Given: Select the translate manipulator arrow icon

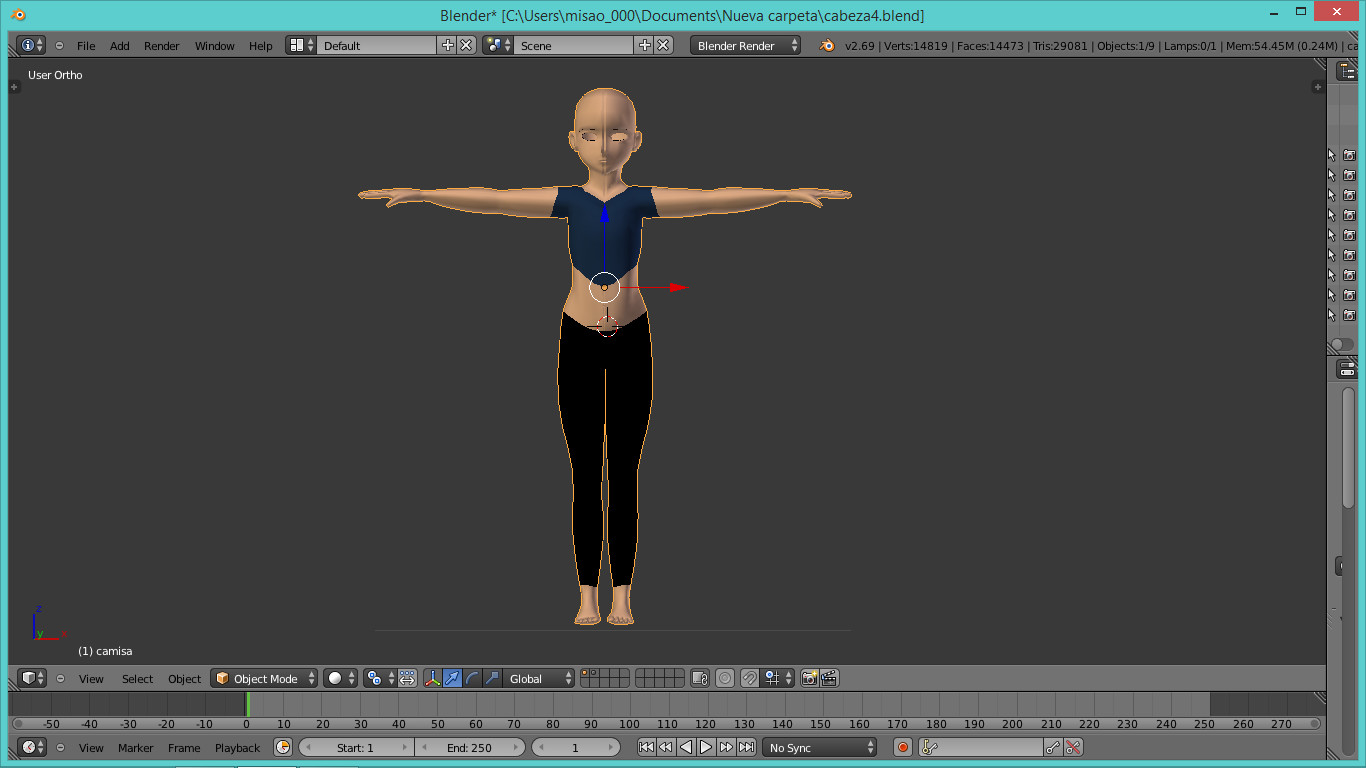Looking at the screenshot, I should point(452,678).
